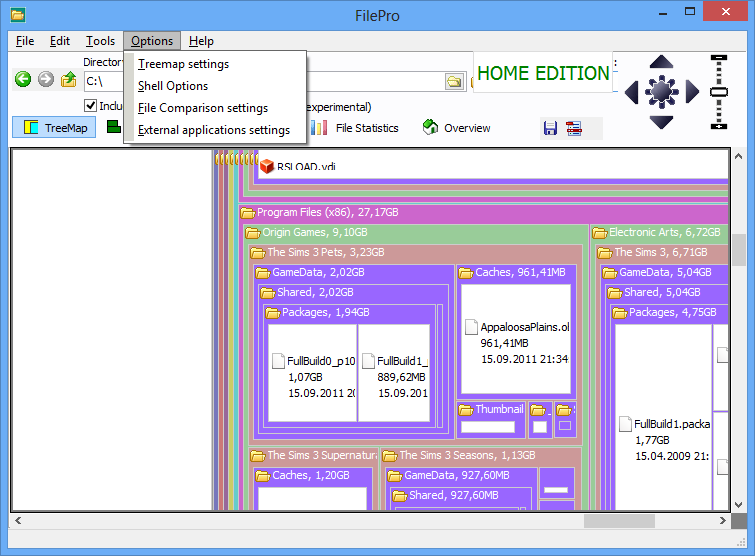Viewport: 755px width, 556px height.
Task: Open External applications settings entry
Action: click(215, 130)
